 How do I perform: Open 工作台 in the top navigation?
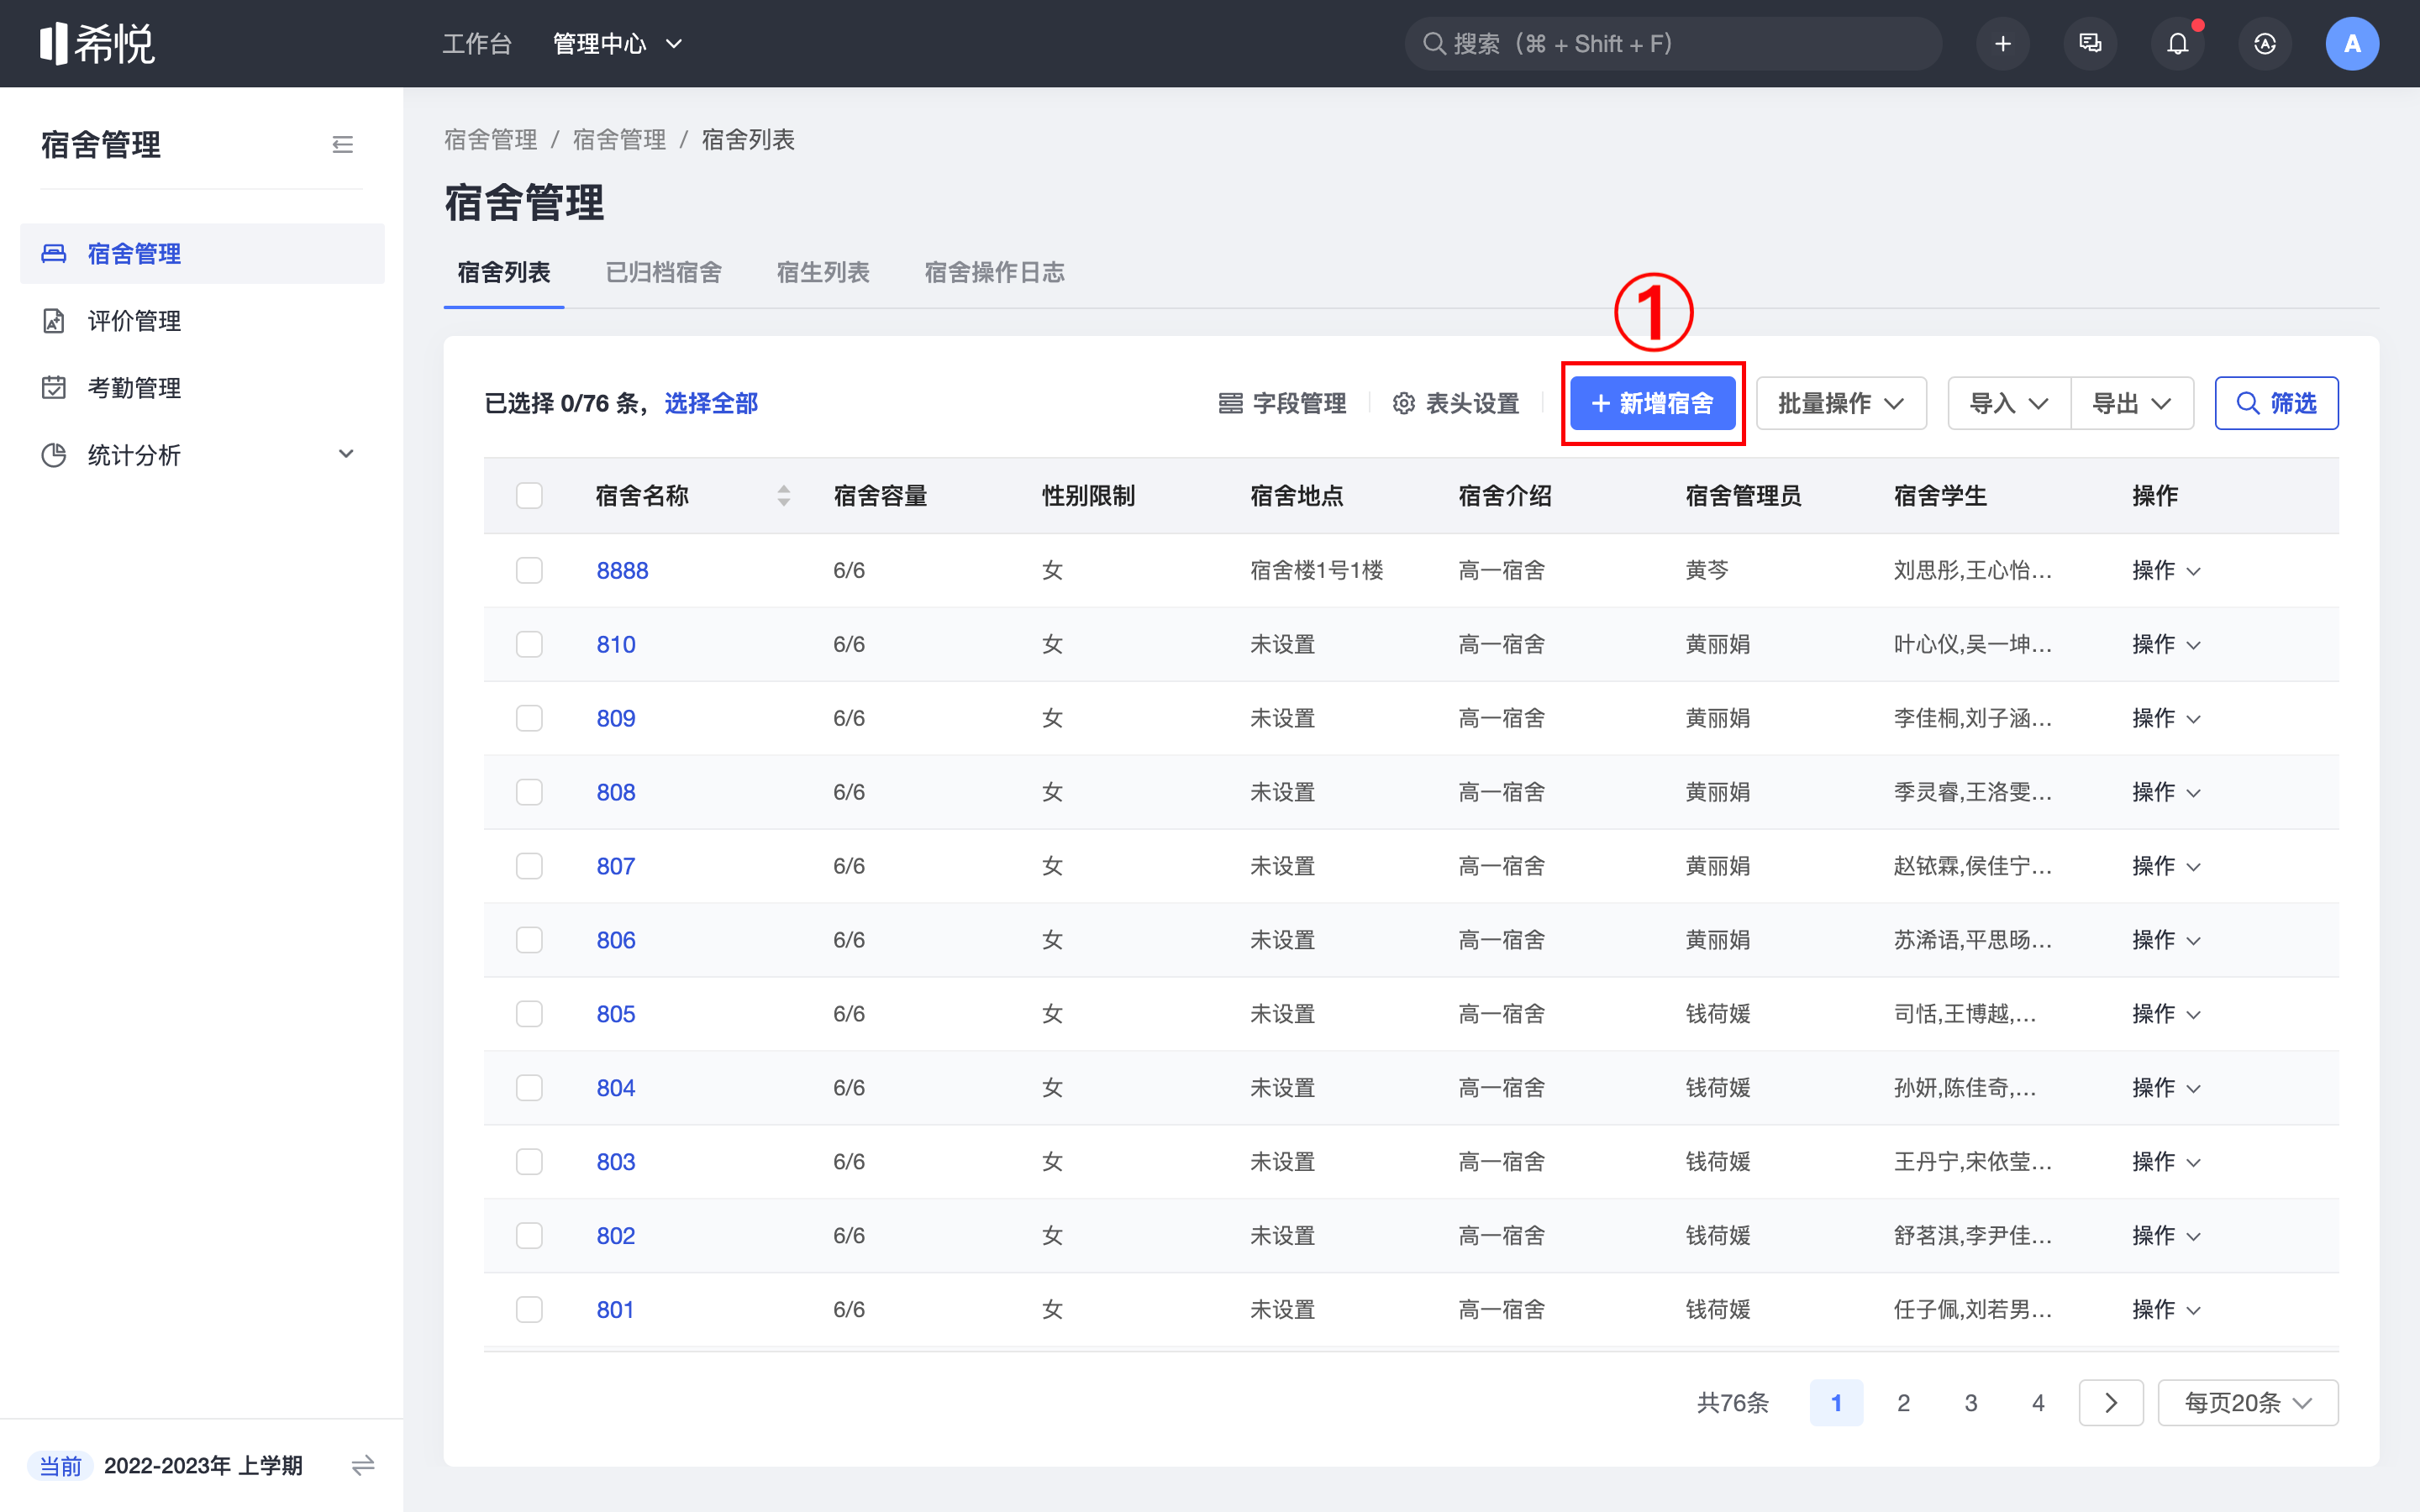tap(476, 44)
